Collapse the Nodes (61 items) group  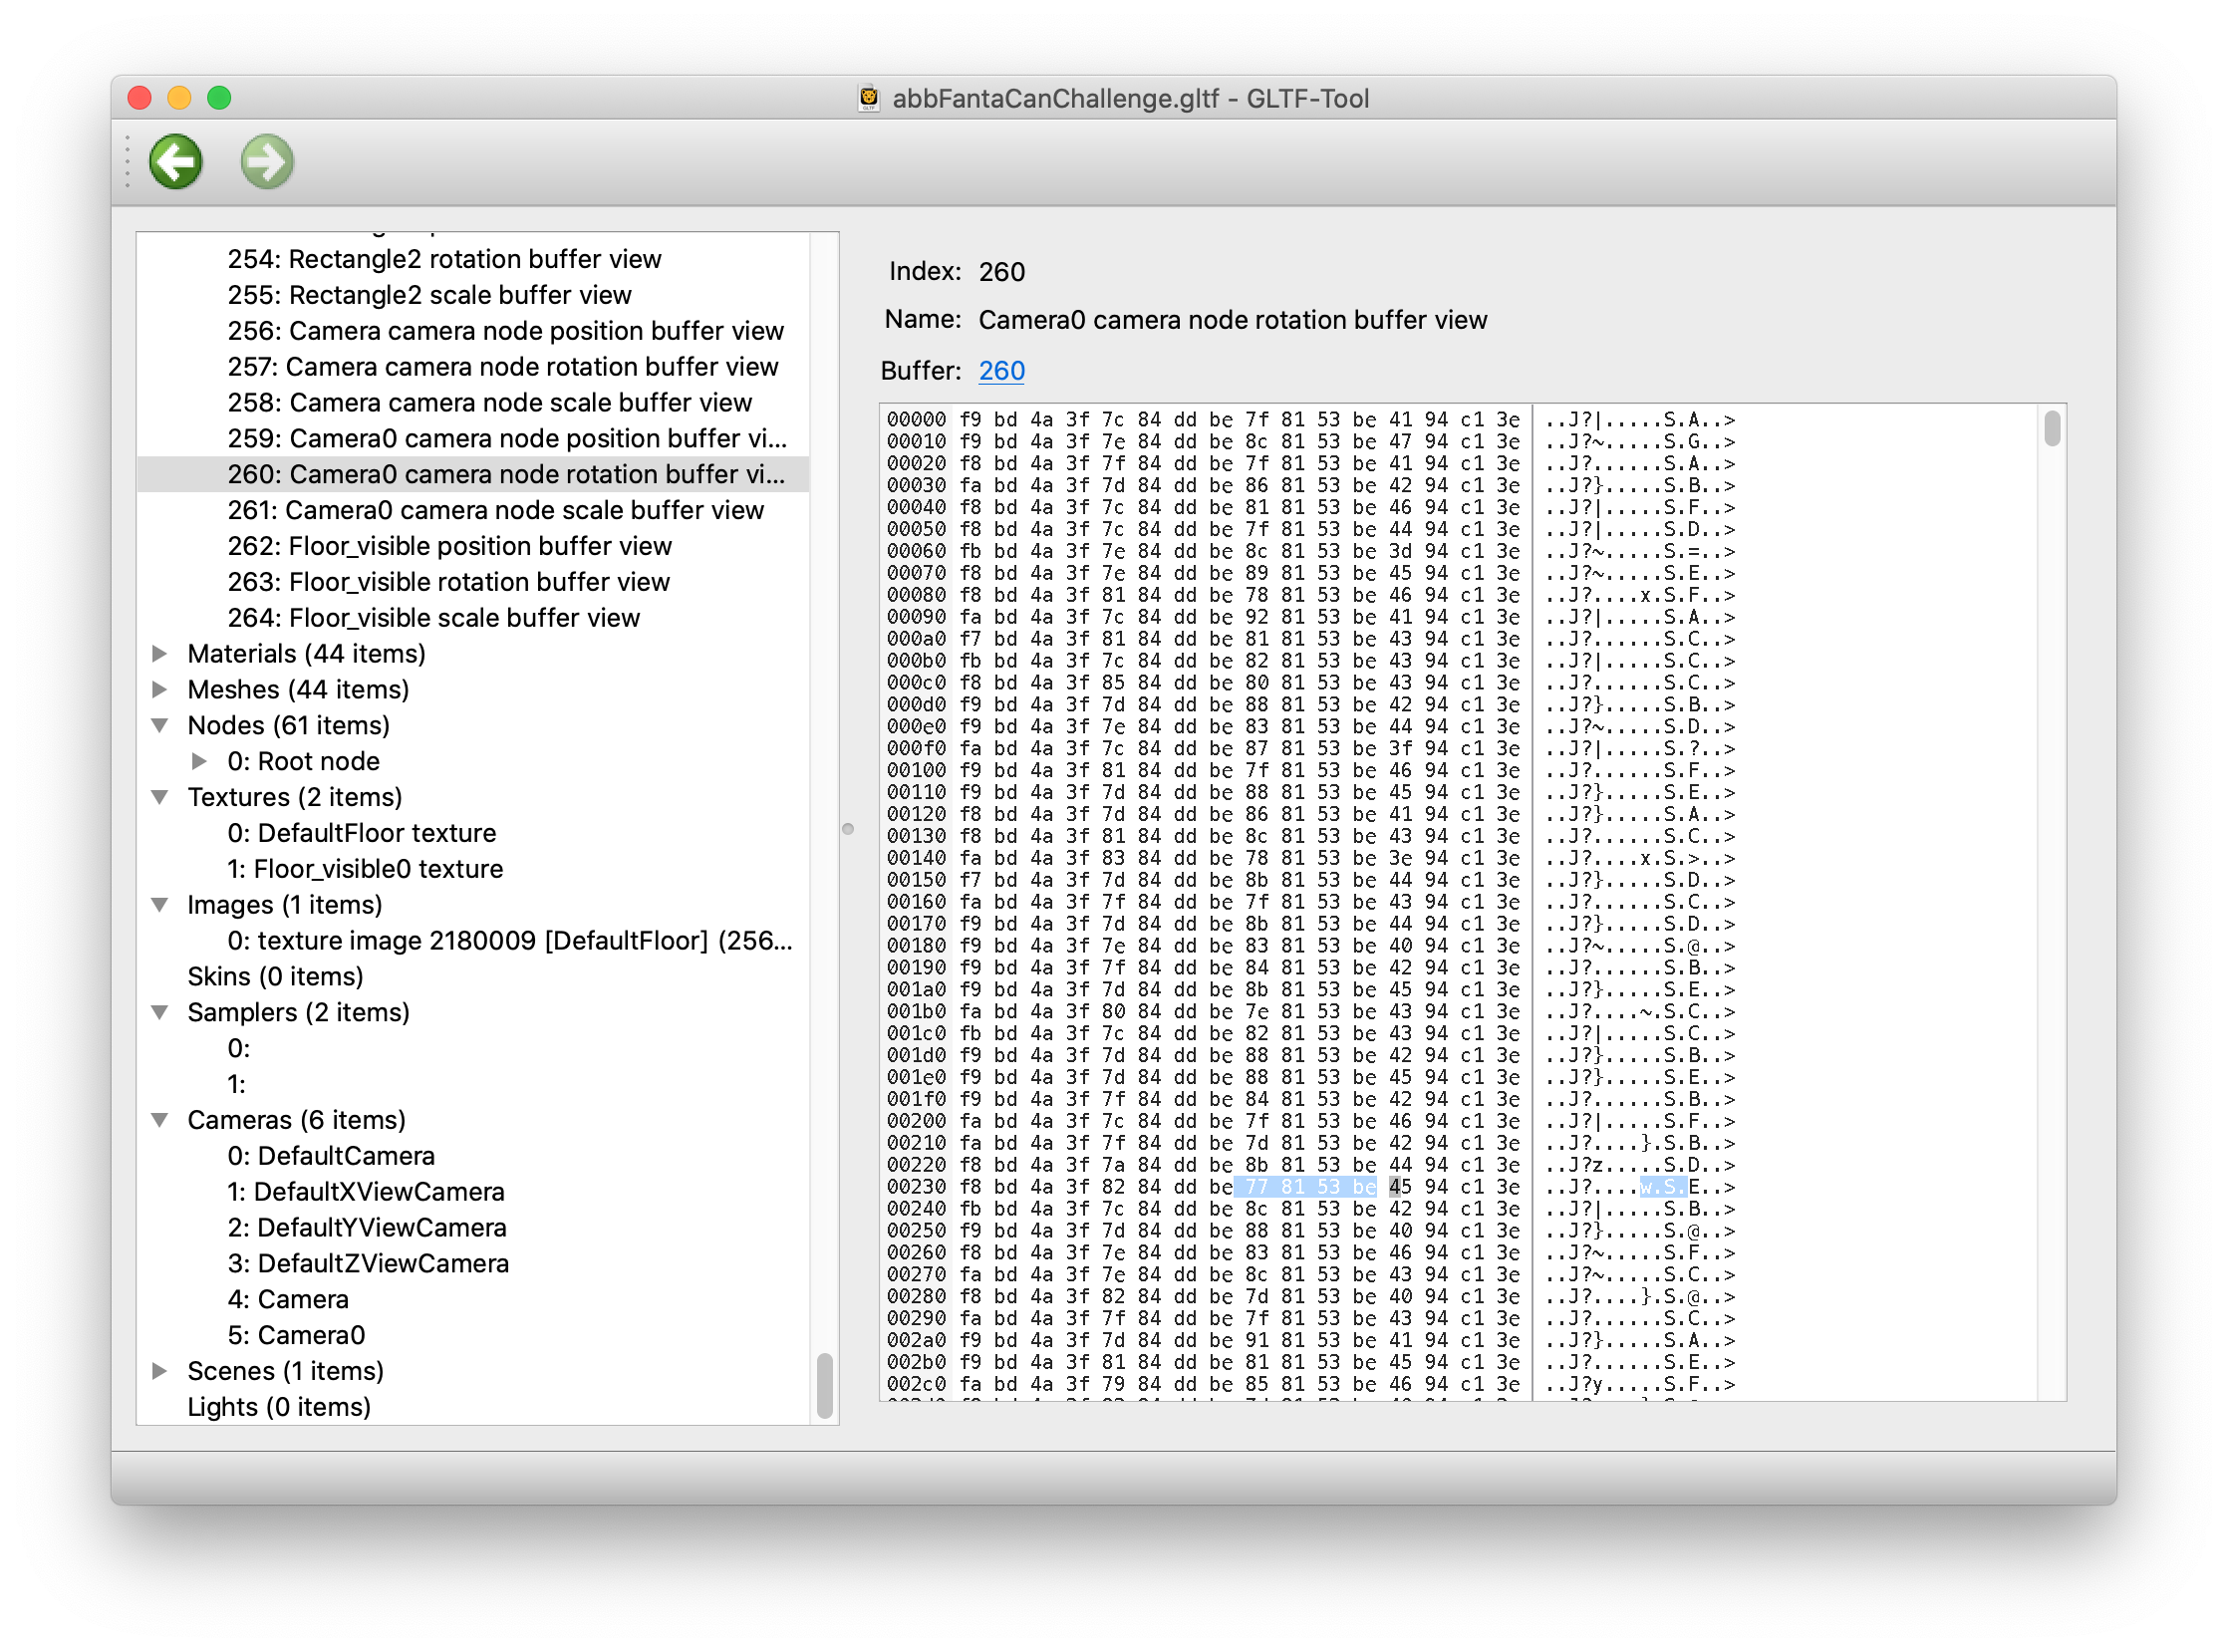point(160,726)
